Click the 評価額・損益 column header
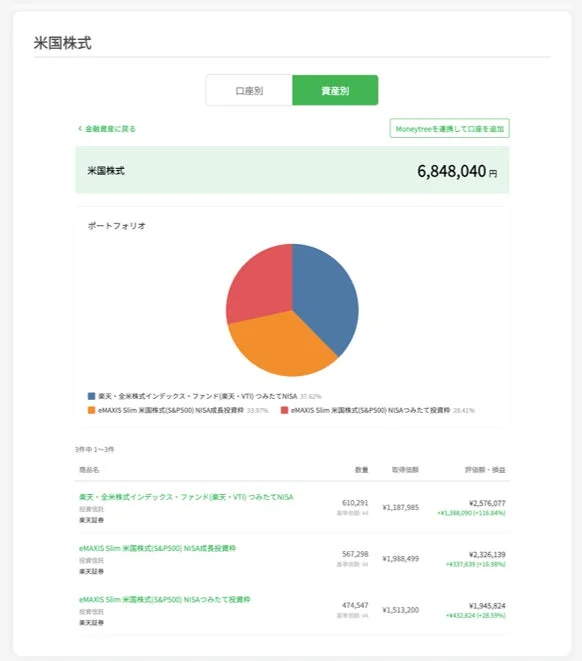Image resolution: width=582 pixels, height=661 pixels. 485,470
